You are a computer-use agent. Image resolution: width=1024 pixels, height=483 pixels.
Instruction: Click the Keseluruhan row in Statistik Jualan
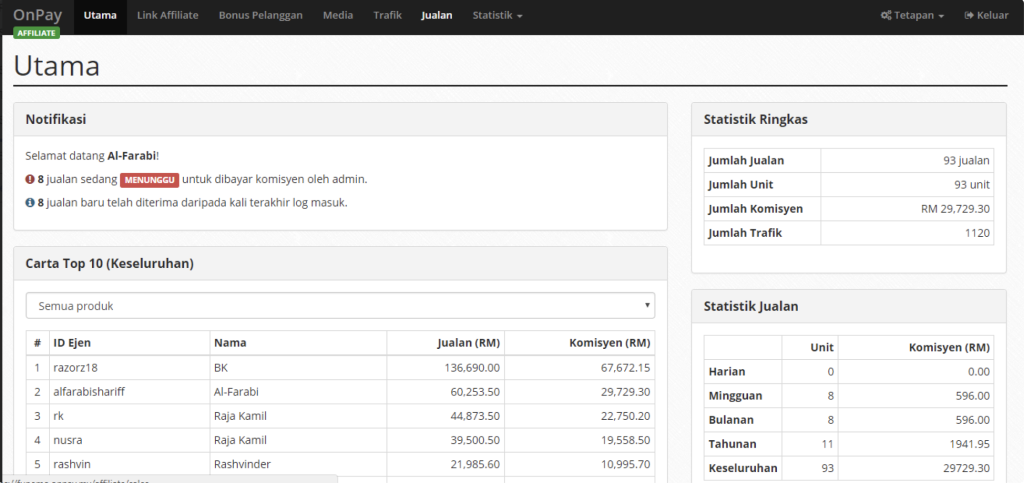[x=741, y=468]
